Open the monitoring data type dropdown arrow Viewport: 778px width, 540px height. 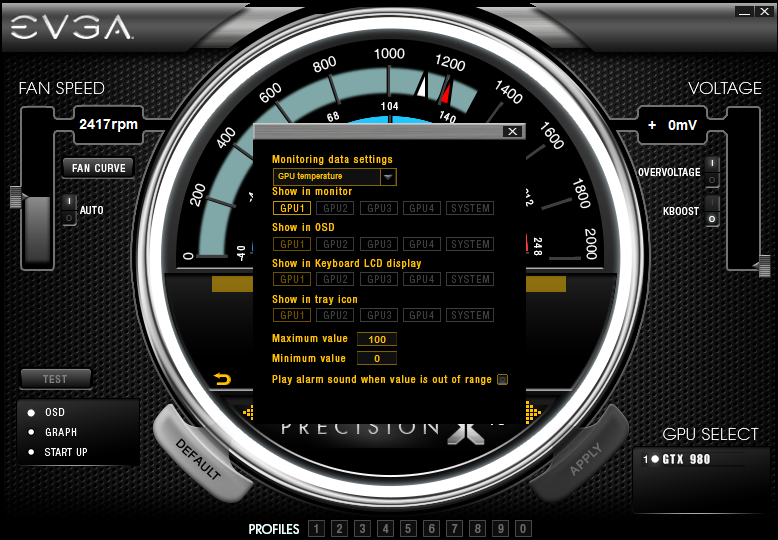click(388, 177)
